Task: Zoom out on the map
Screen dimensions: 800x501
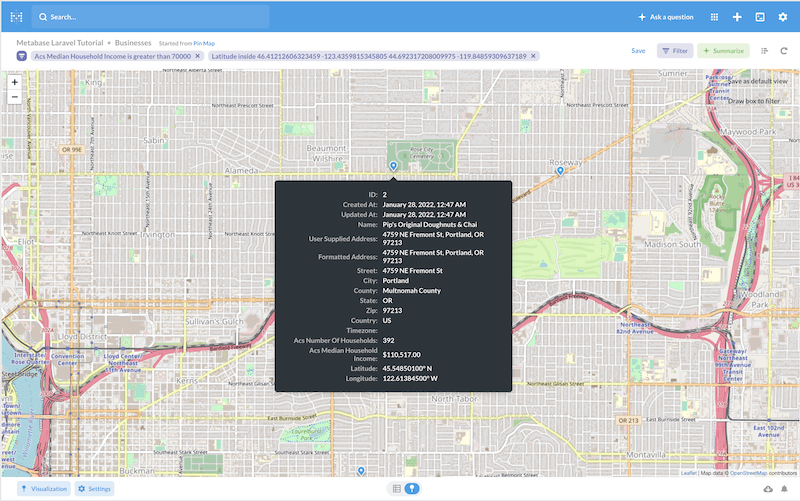Action: (x=14, y=96)
